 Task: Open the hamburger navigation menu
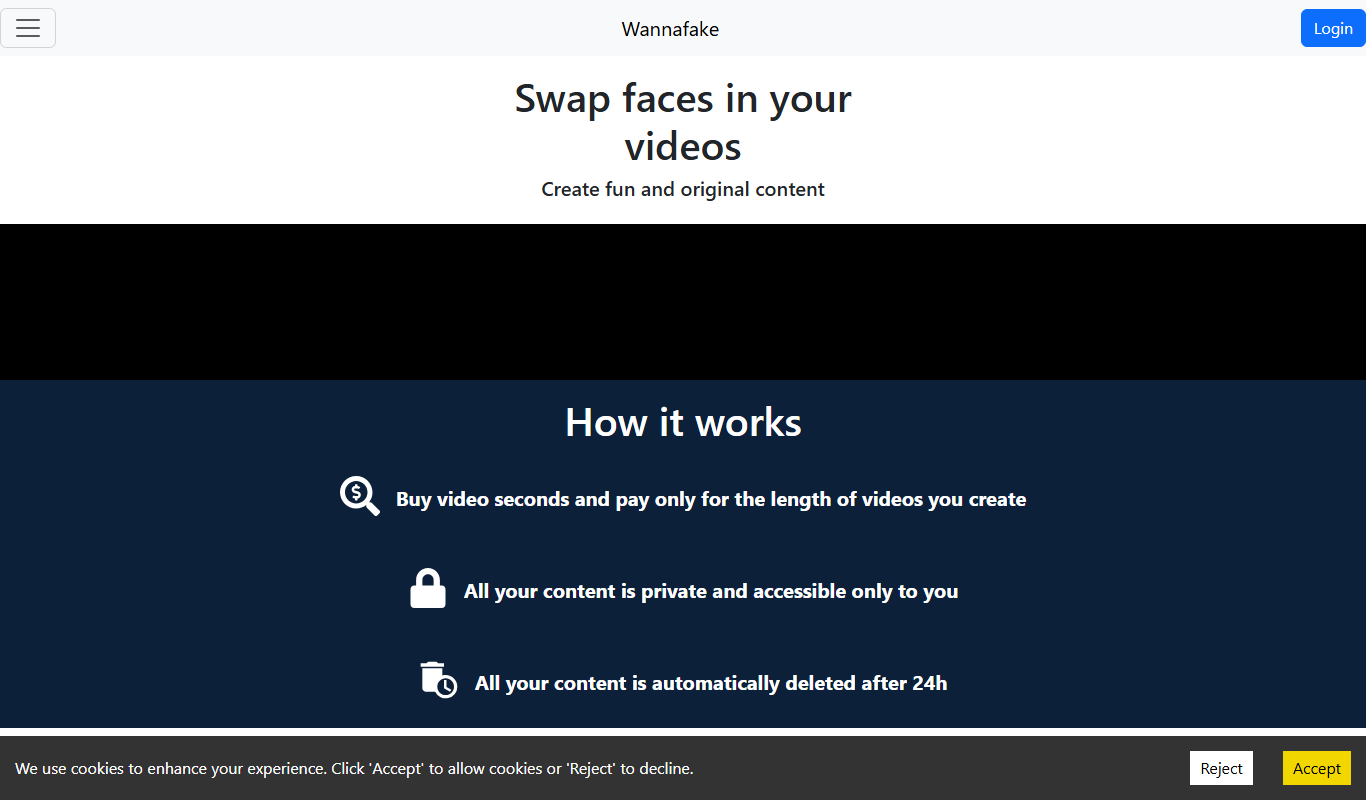pos(28,28)
